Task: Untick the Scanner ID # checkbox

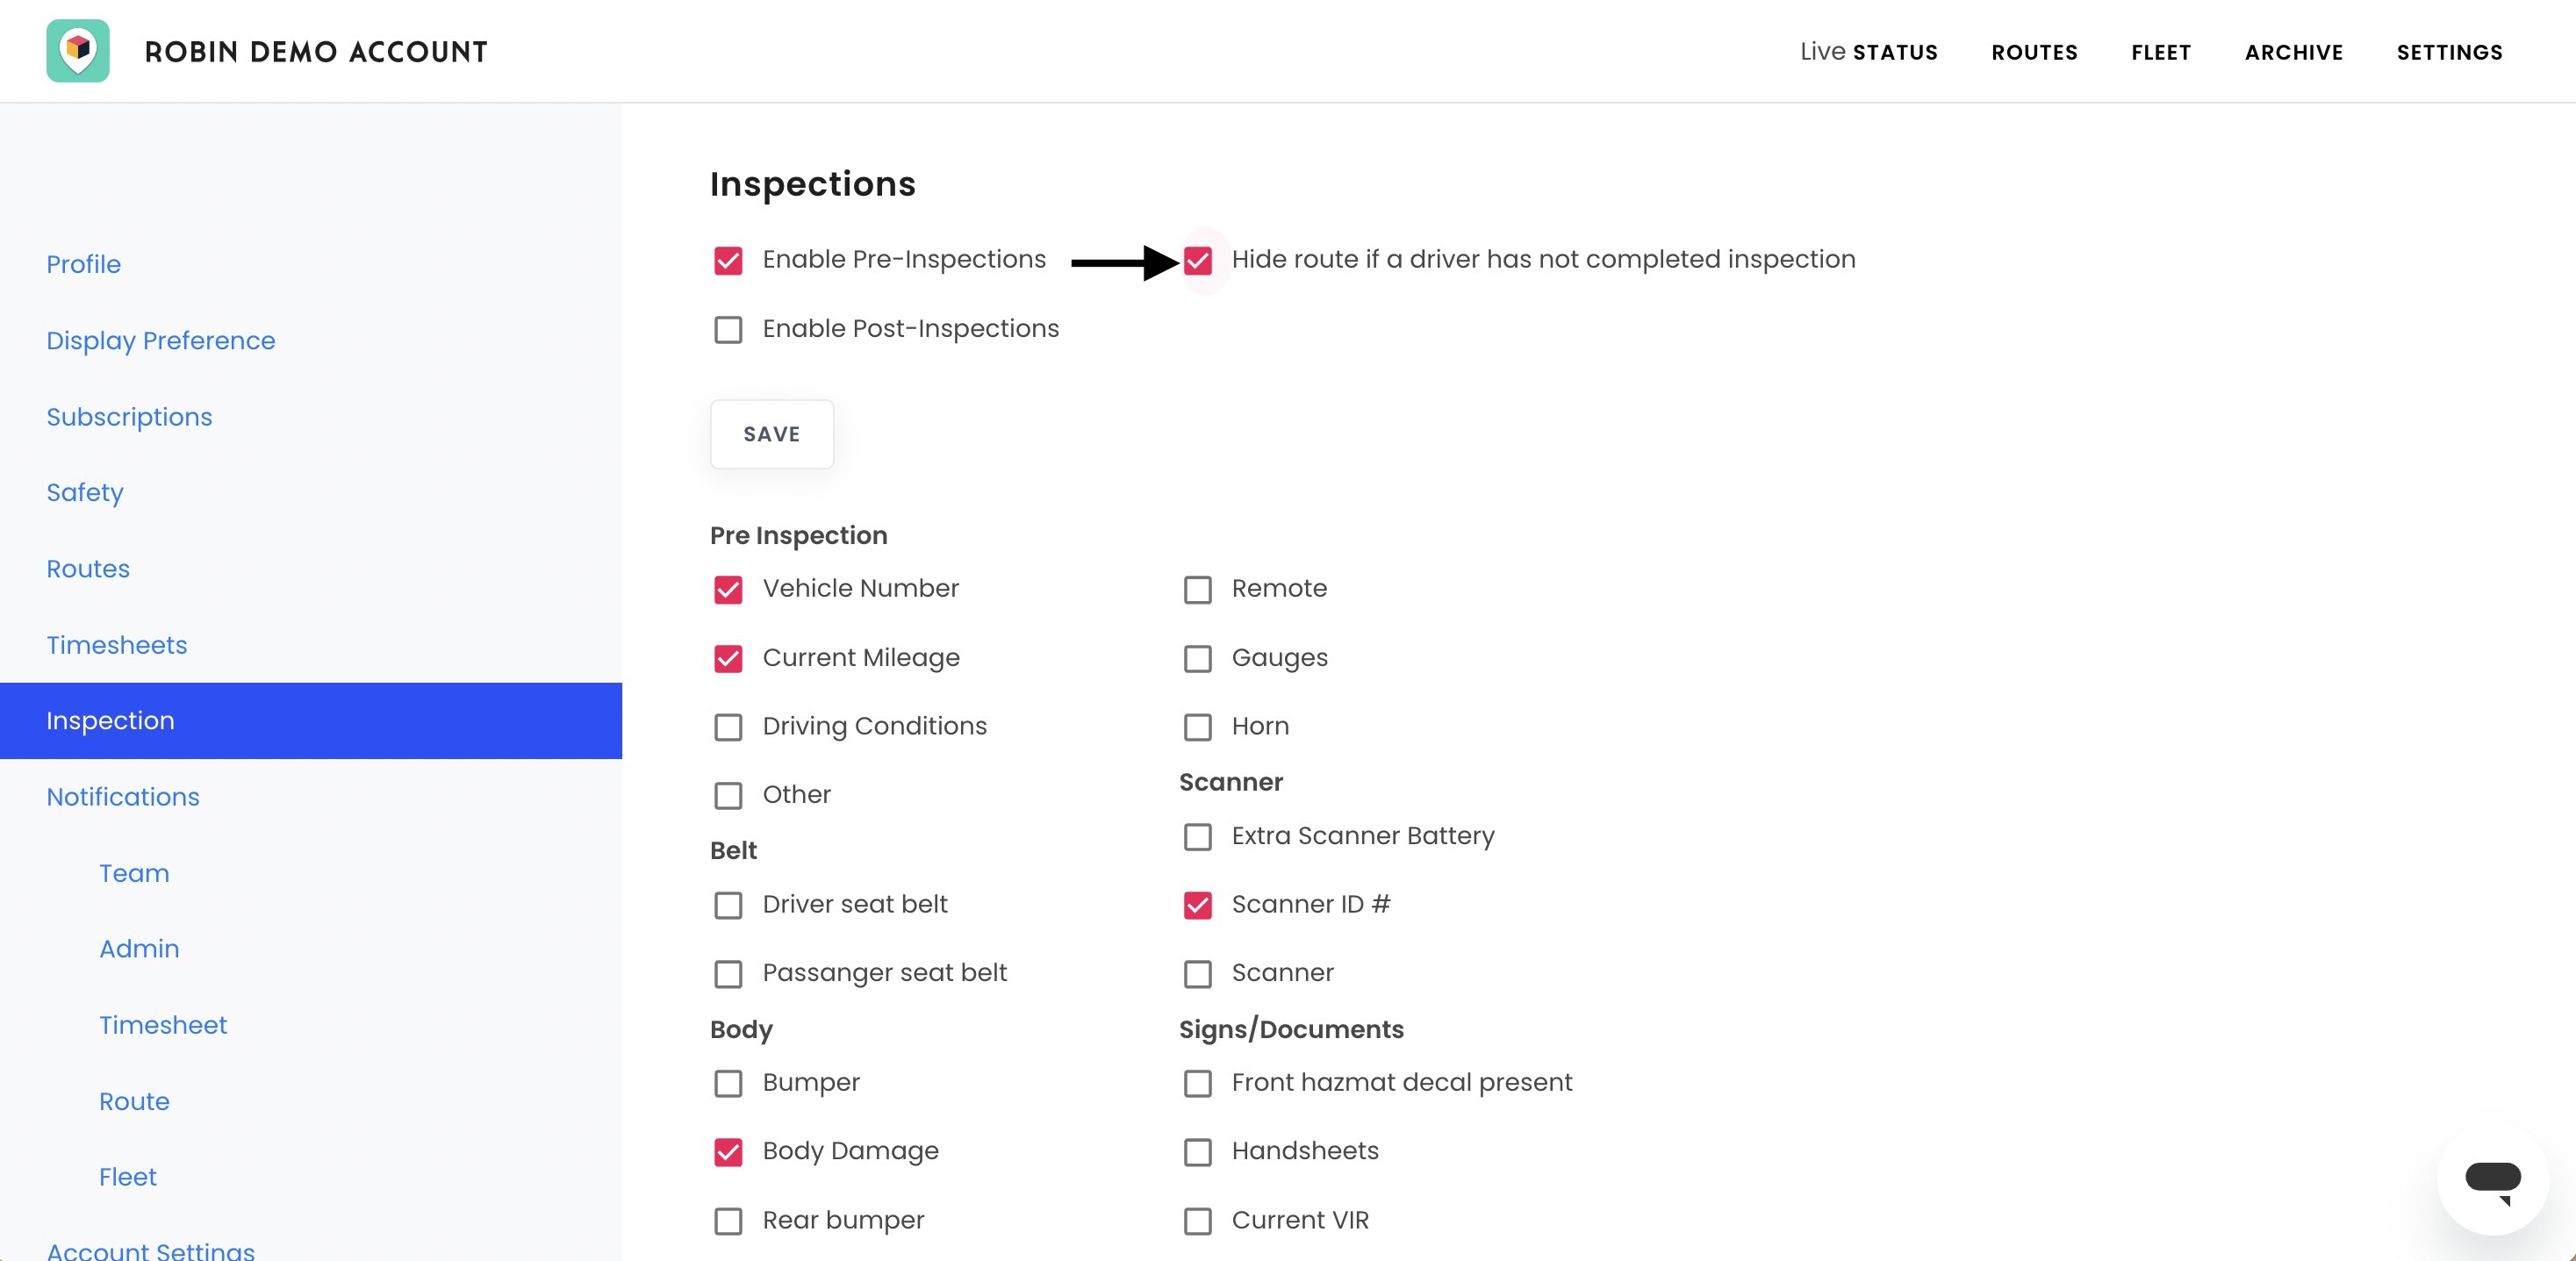Action: click(1197, 905)
